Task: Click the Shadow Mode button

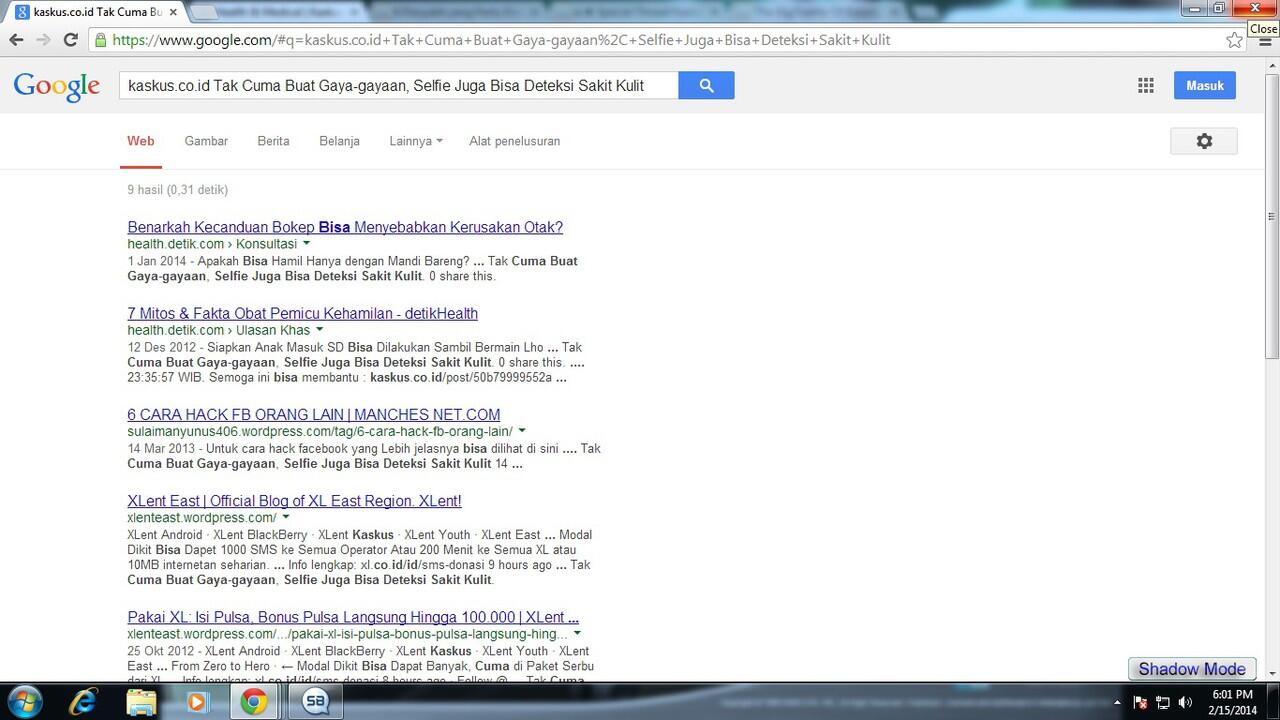Action: [x=1192, y=669]
